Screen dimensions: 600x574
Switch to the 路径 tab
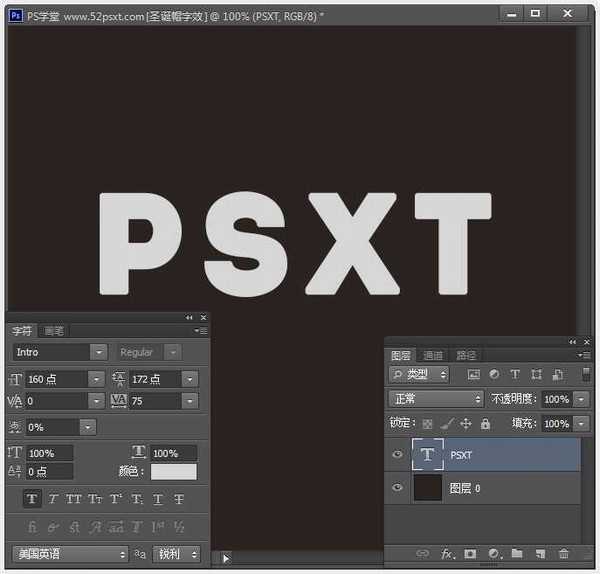click(465, 355)
